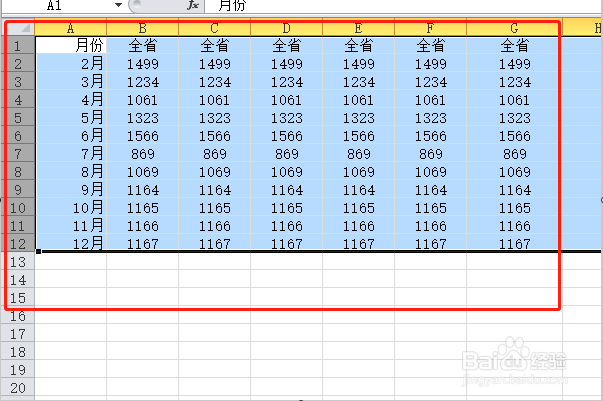The width and height of the screenshot is (603, 401).
Task: Click cell A8 containing 8月
Action: pyautogui.click(x=71, y=171)
